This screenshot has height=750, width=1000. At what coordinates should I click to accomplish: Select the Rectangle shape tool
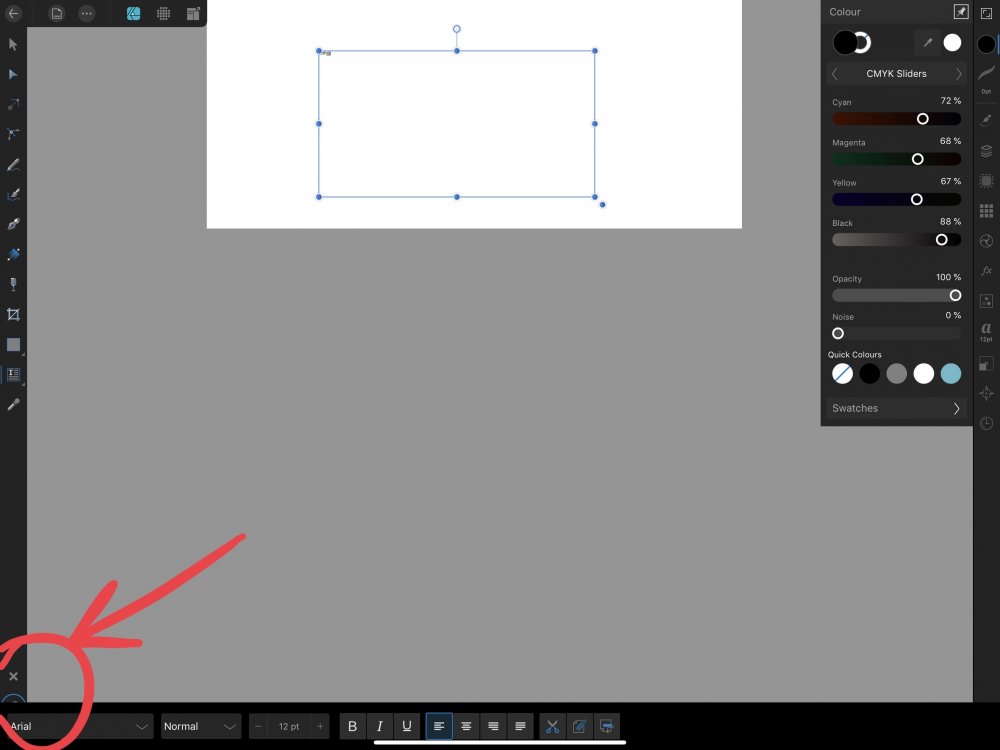[13, 345]
